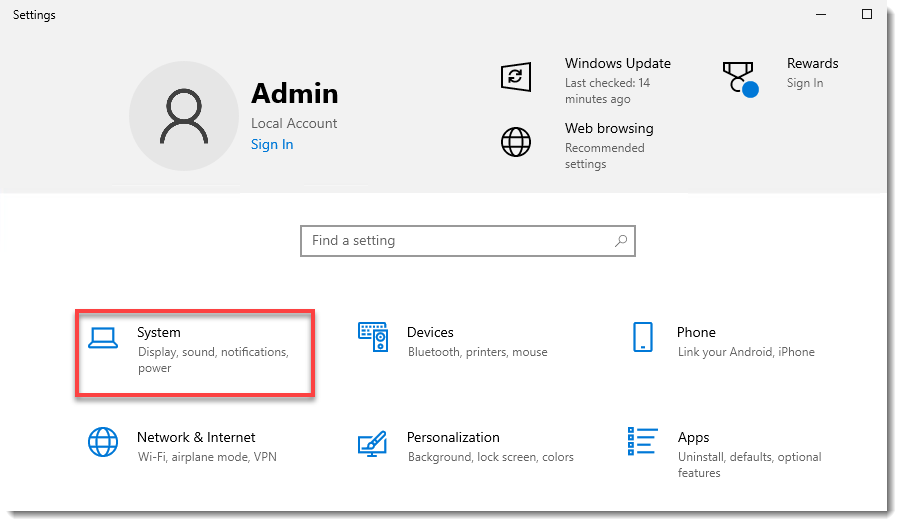Click the Rewards medal icon
Viewport: 902px width, 526px height.
[740, 79]
